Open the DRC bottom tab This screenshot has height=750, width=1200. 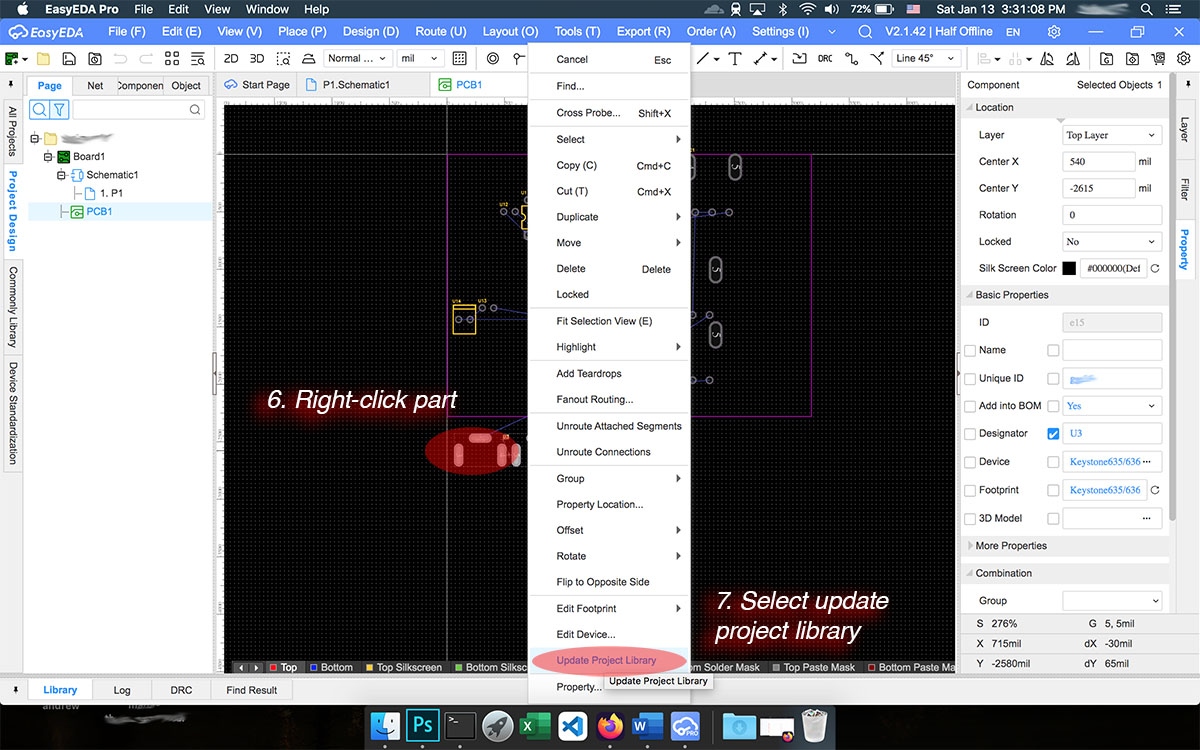click(x=181, y=690)
